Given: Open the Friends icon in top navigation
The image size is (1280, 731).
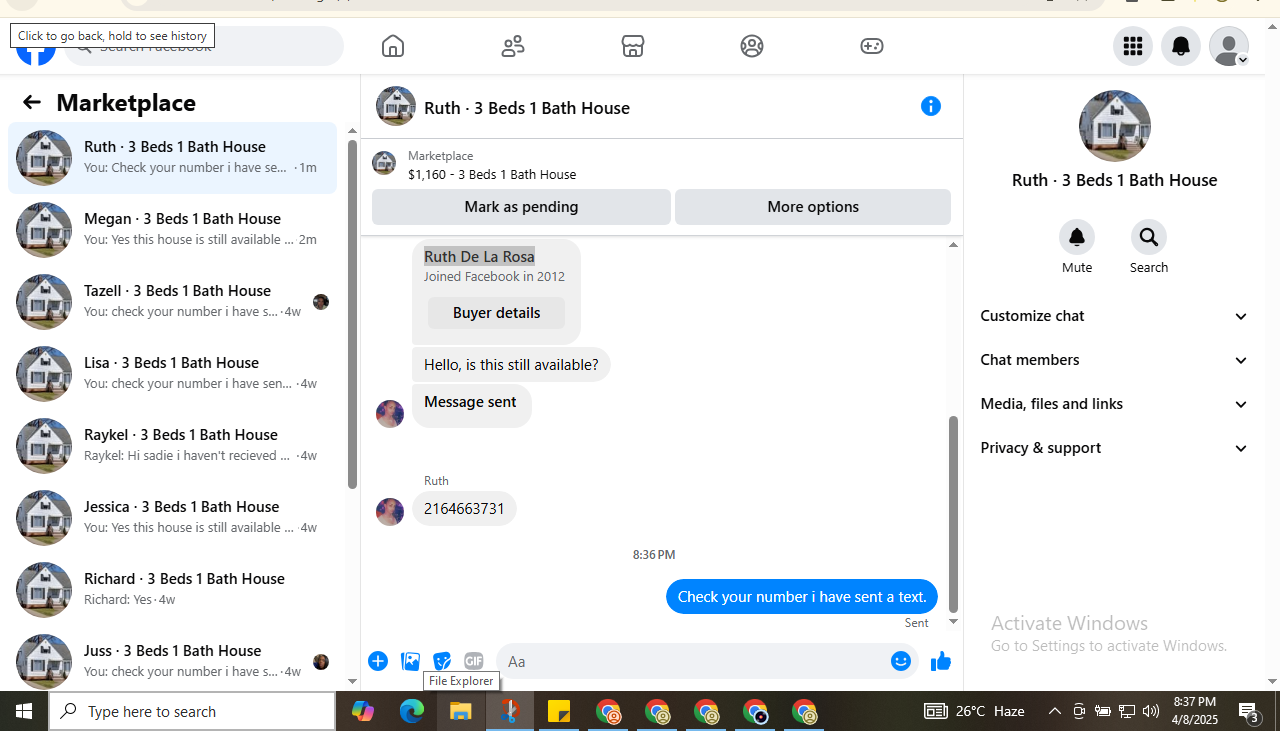Looking at the screenshot, I should click(x=513, y=46).
